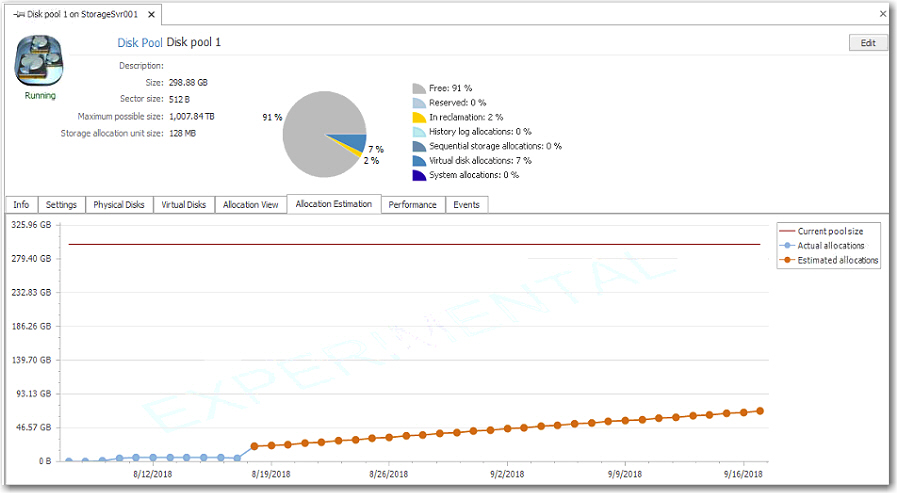Image resolution: width=897 pixels, height=493 pixels.
Task: Click the Virtual disk allocations legend swatch
Action: click(419, 160)
